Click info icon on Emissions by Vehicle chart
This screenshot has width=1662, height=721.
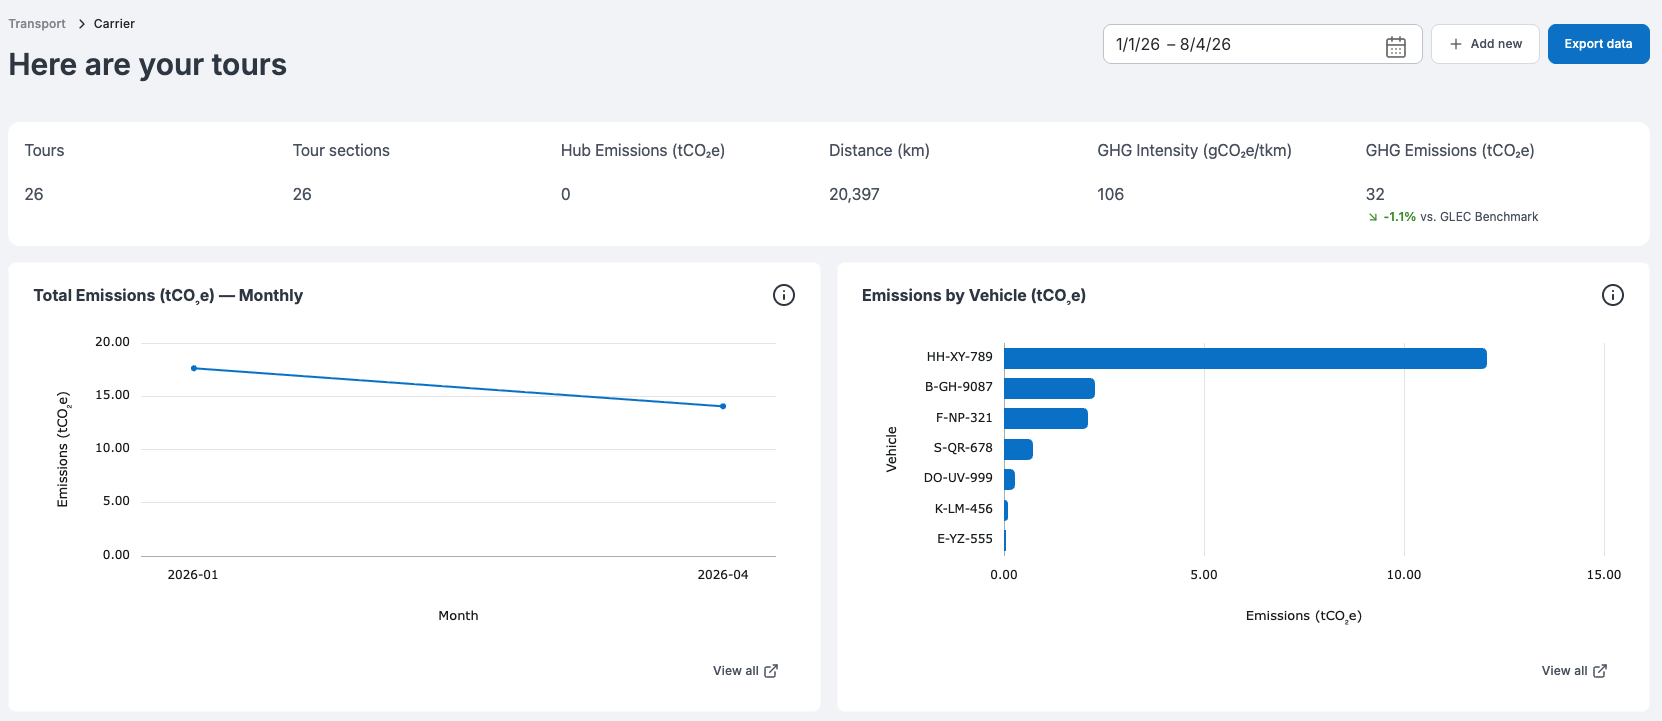(1613, 295)
